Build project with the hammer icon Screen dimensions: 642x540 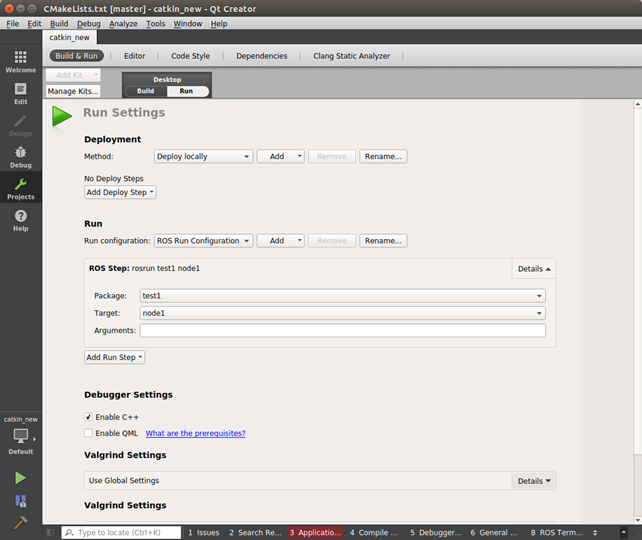tap(20, 522)
